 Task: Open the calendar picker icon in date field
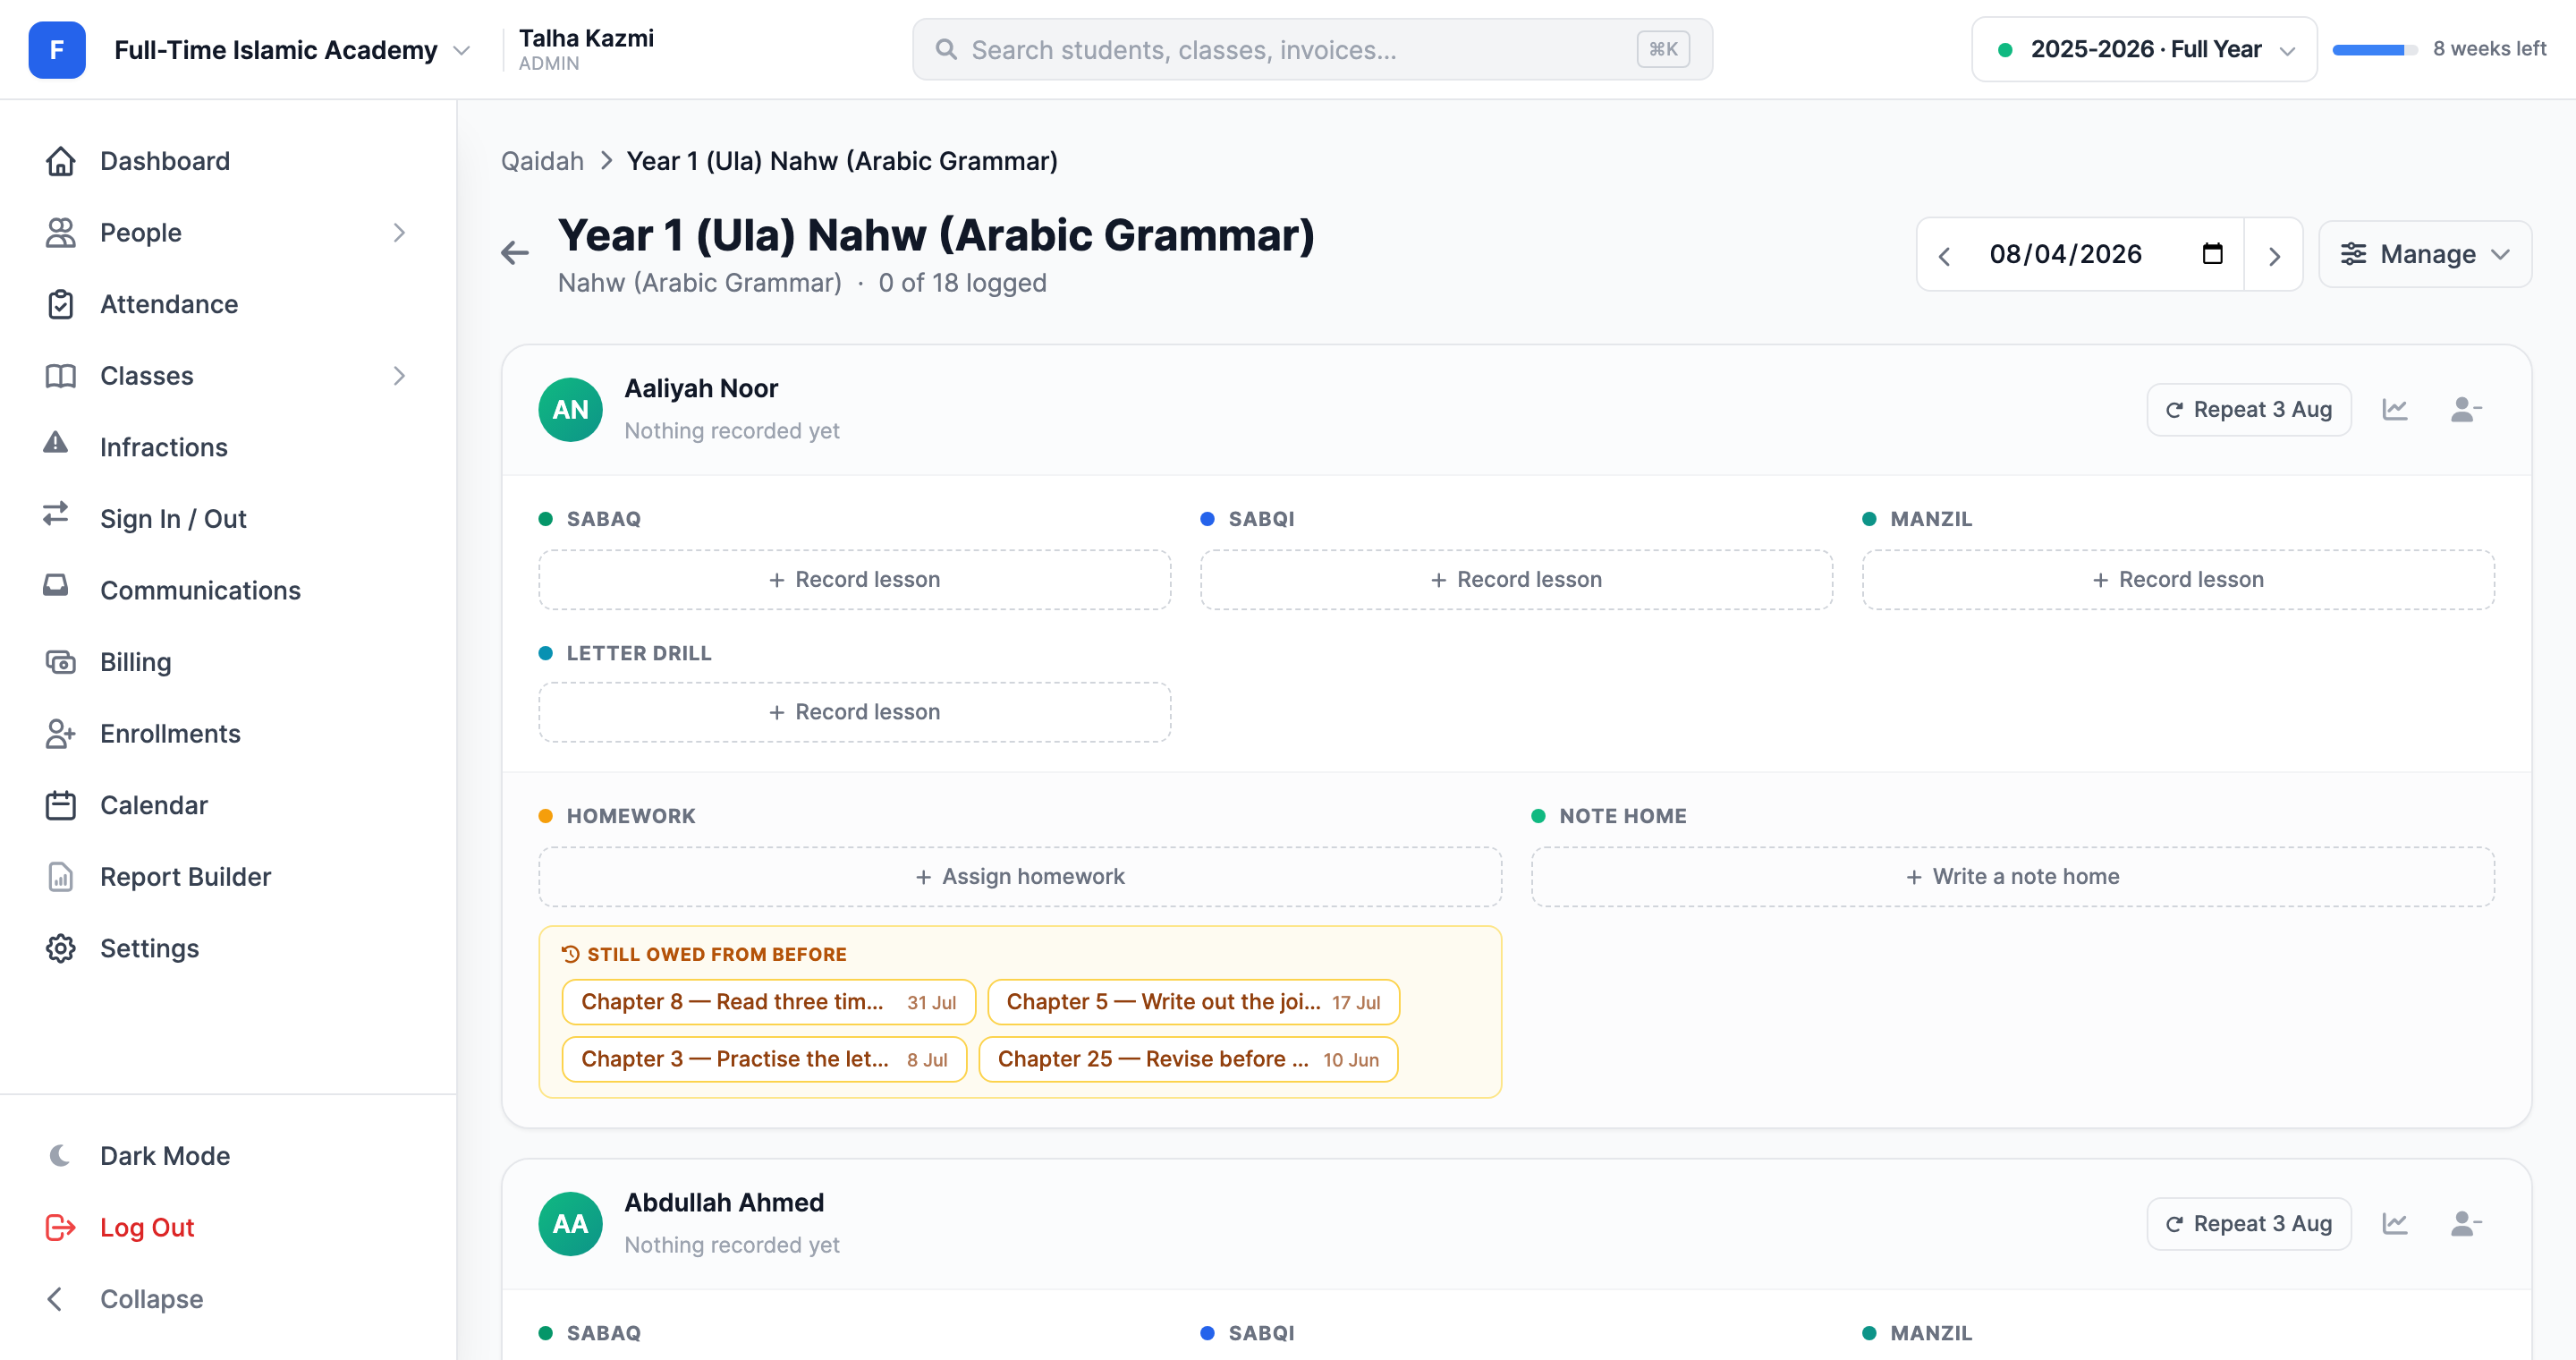[2212, 254]
